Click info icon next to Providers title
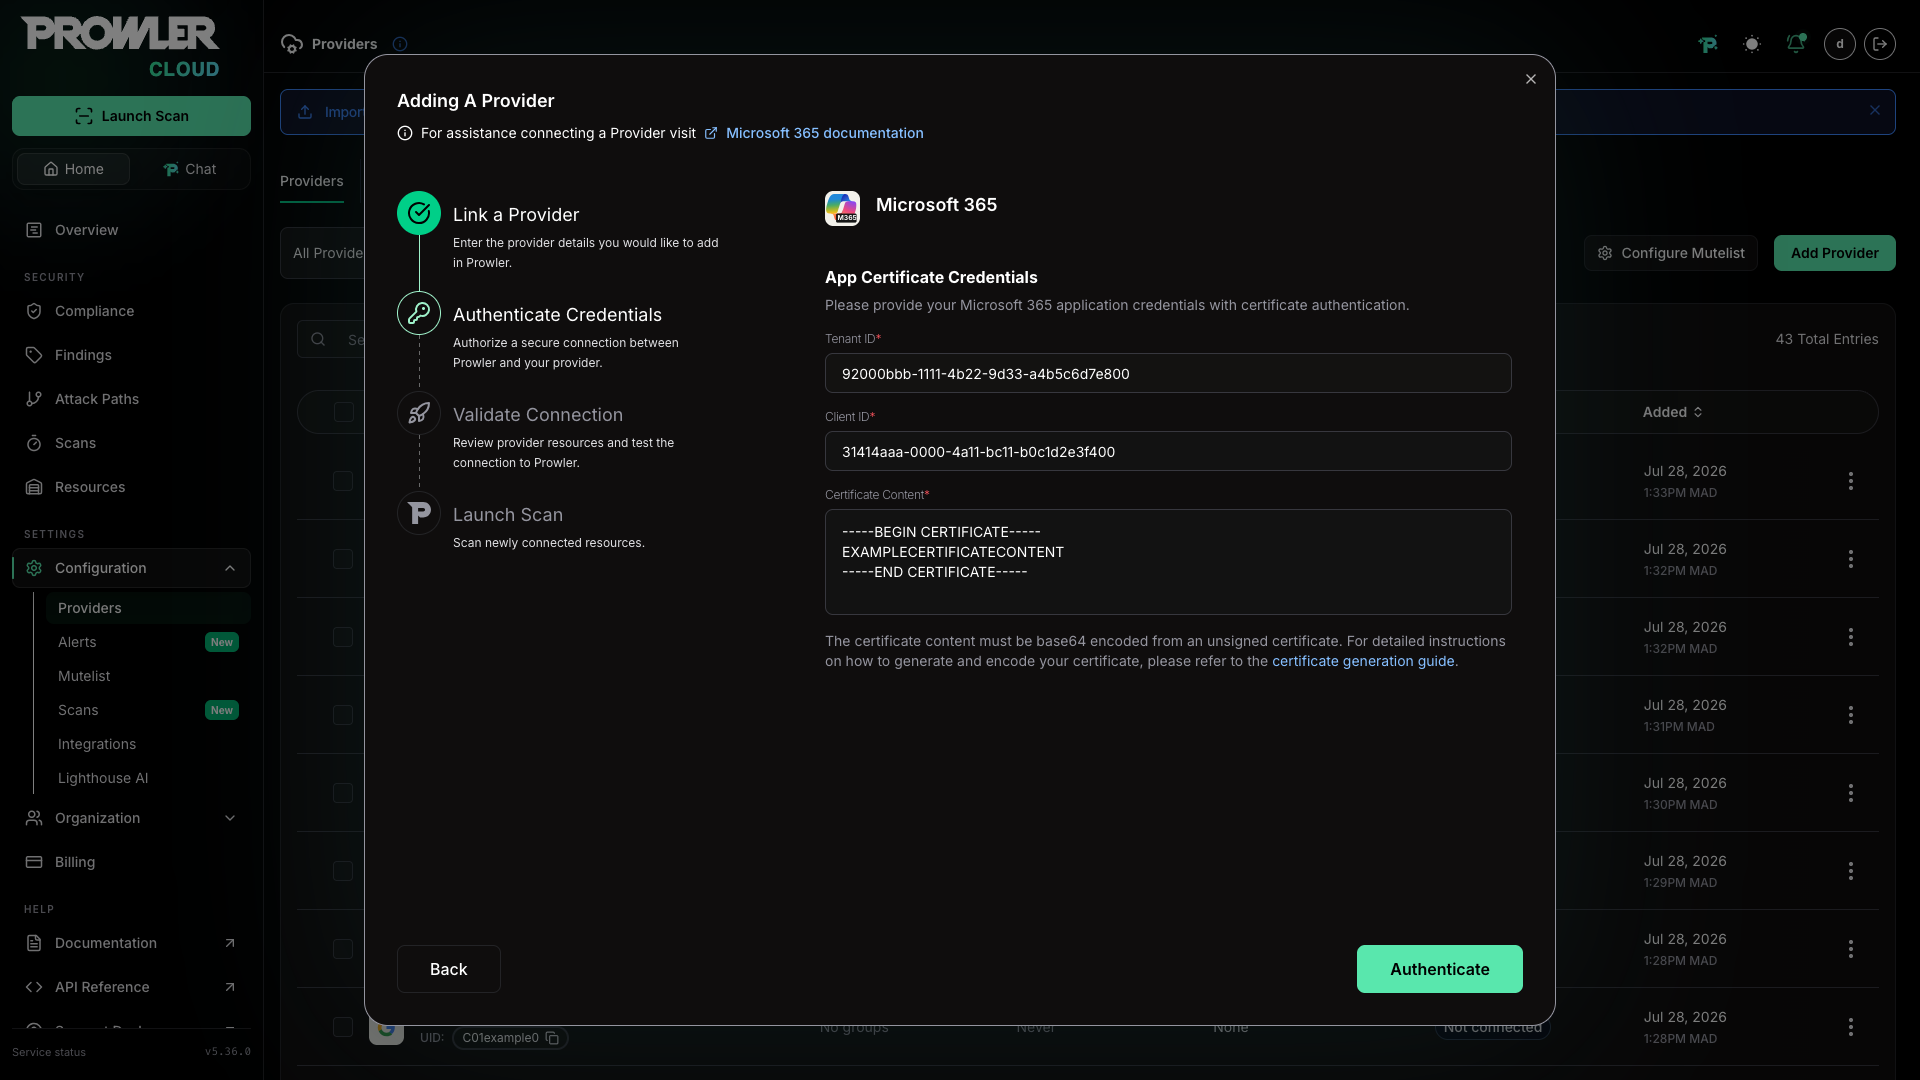Screen dimensions: 1920x1080 (400, 44)
